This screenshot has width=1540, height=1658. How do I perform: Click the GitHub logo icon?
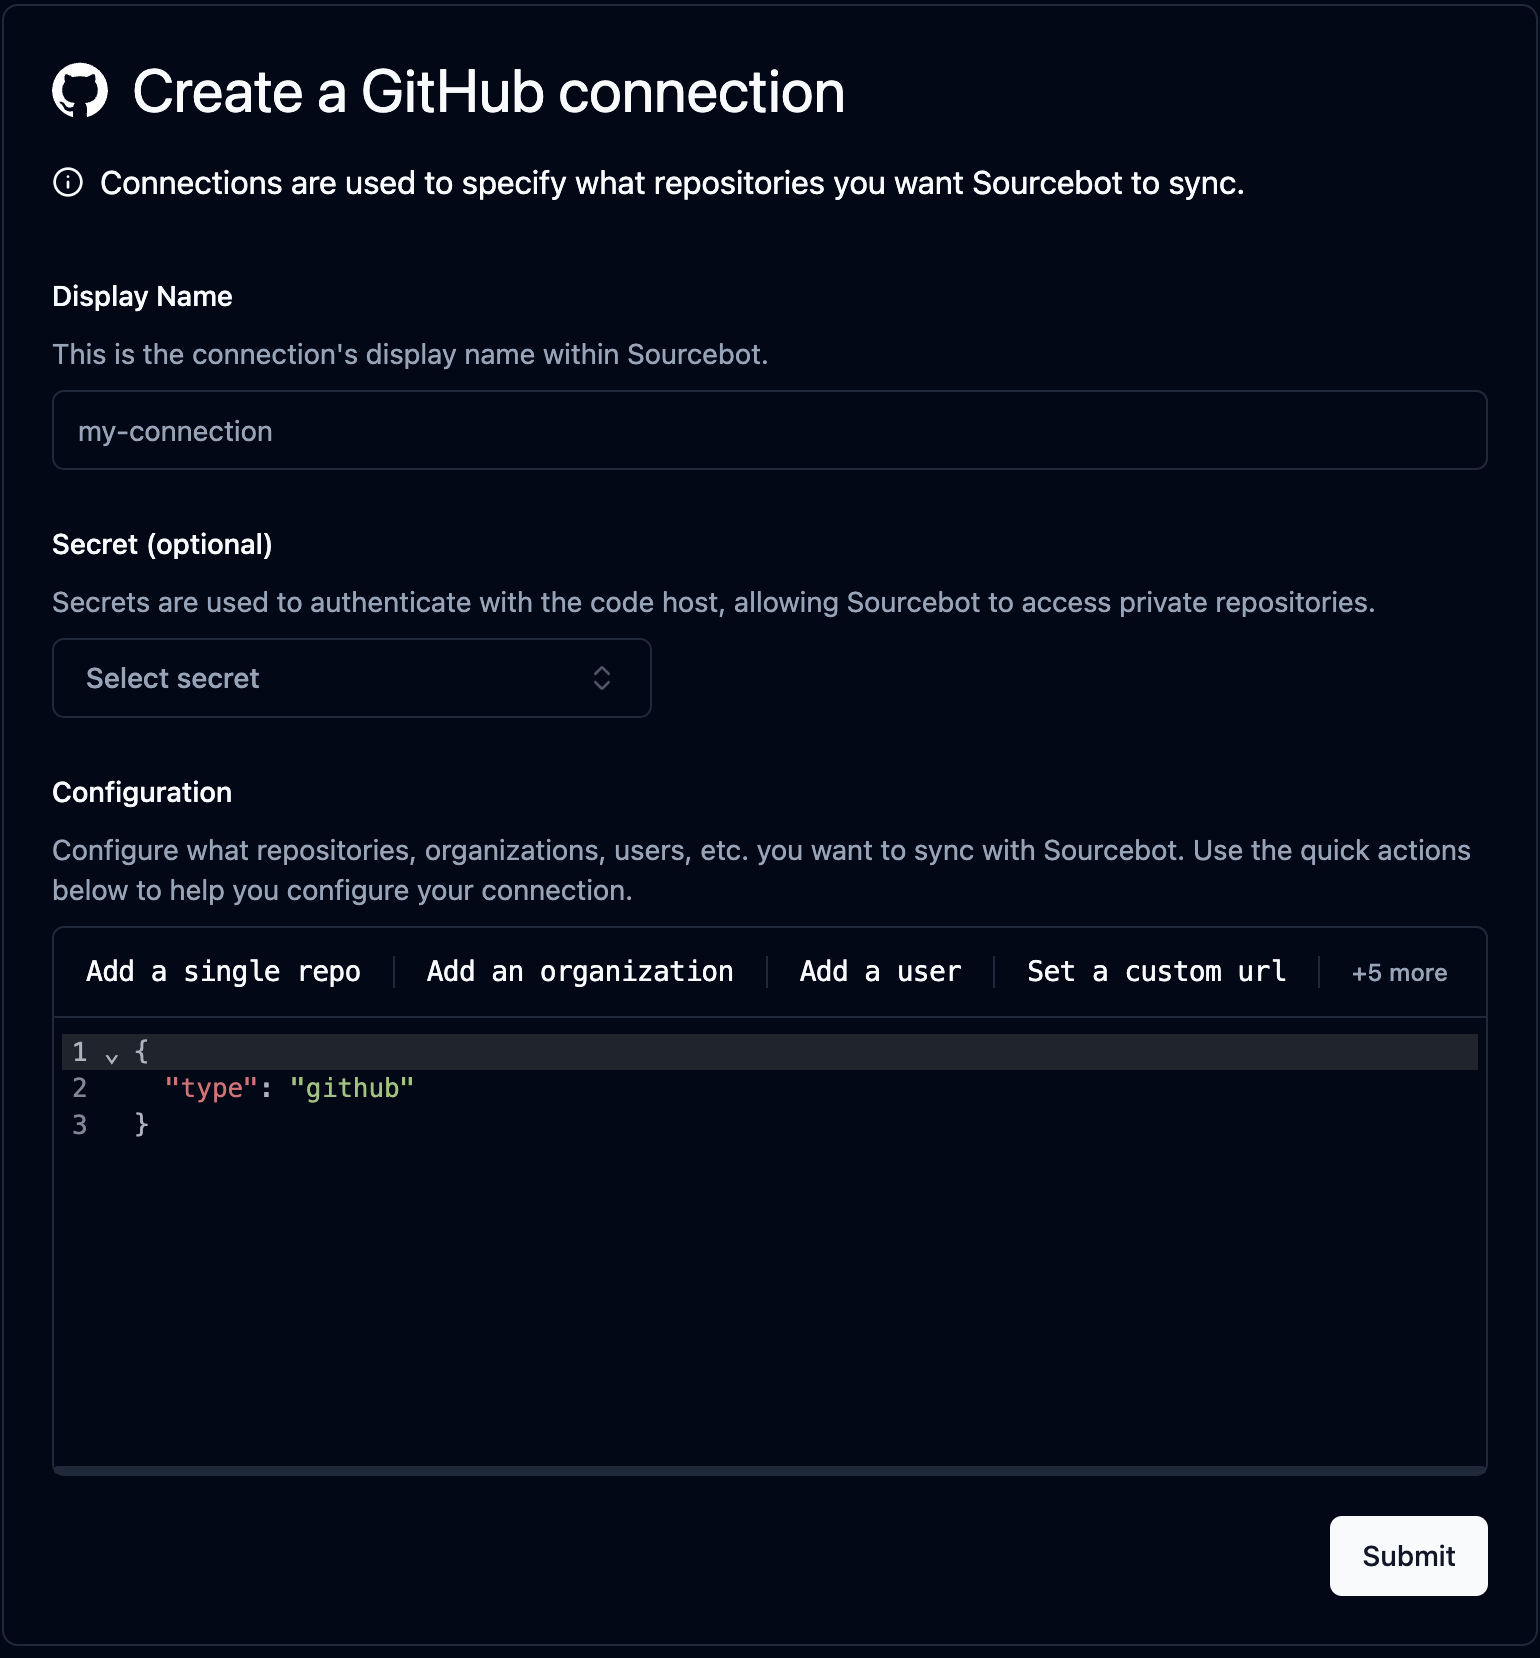[x=80, y=91]
